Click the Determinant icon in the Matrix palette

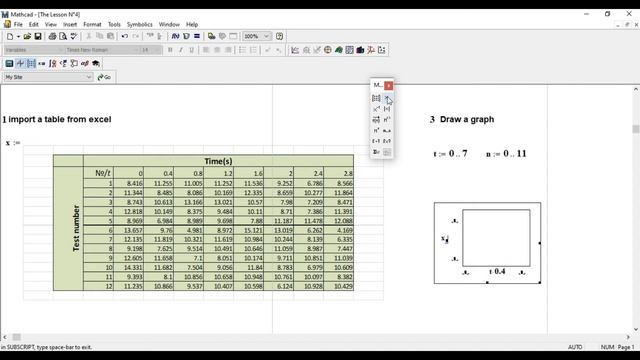pos(387,109)
